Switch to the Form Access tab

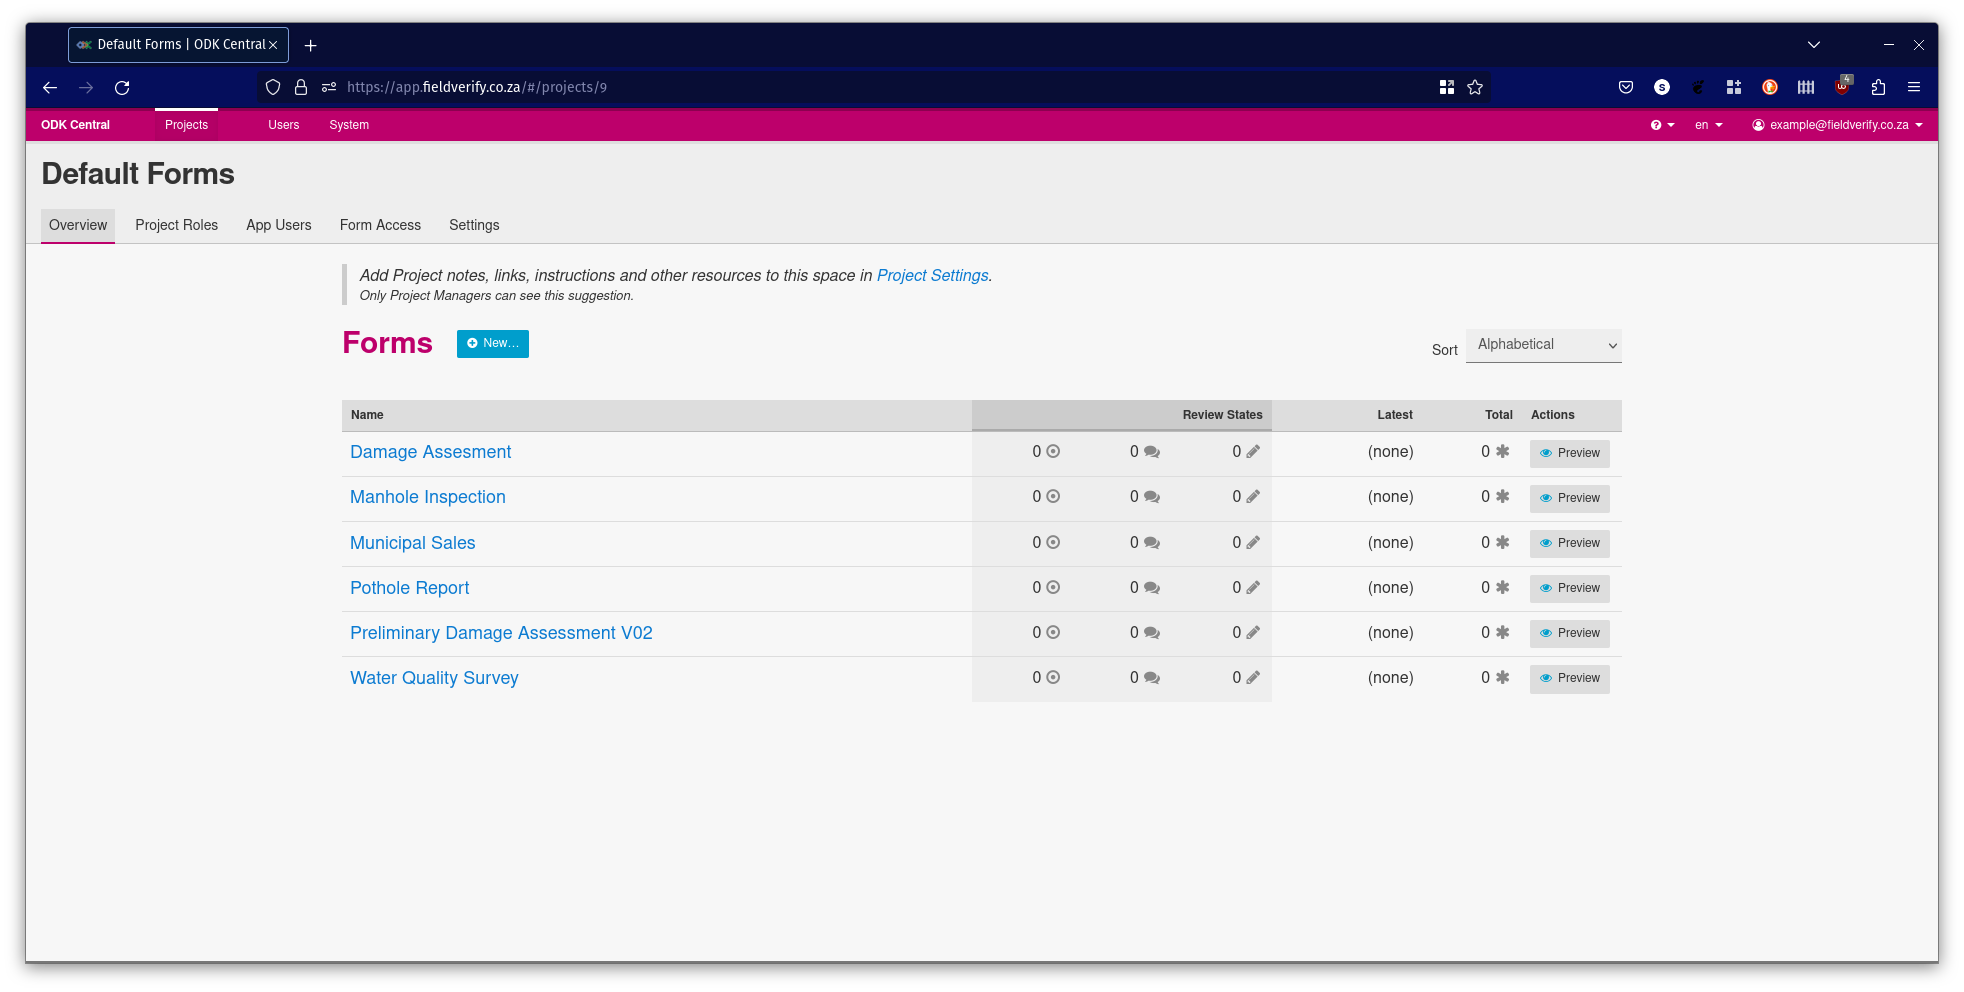(380, 225)
